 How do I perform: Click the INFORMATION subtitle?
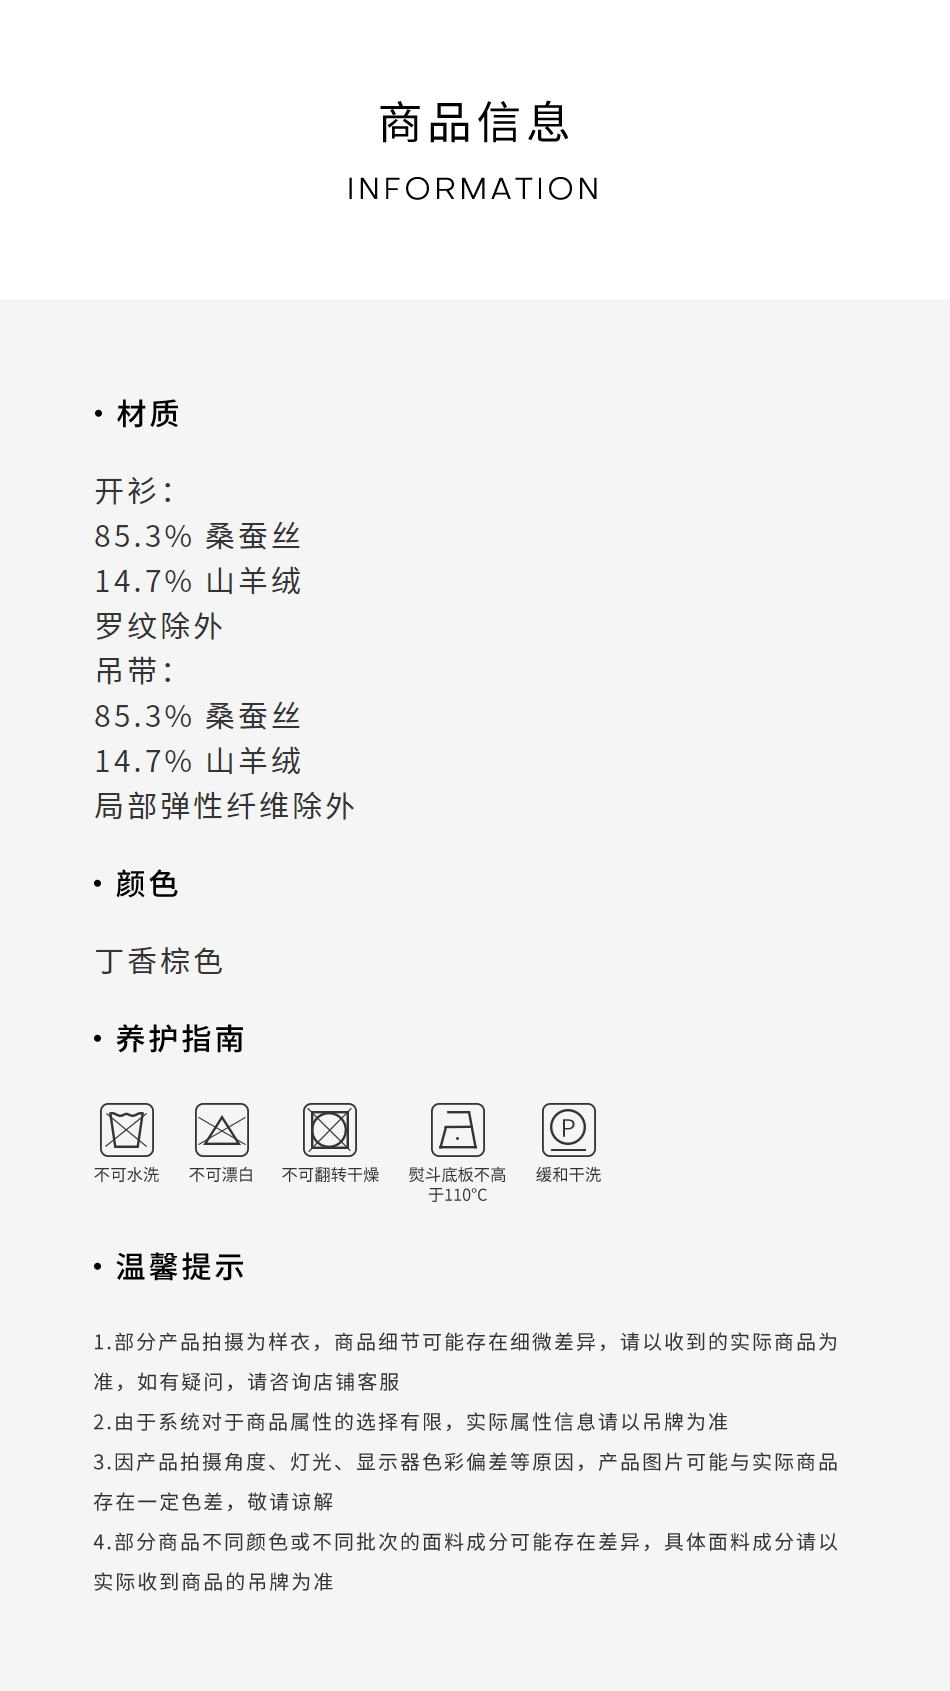pyautogui.click(x=474, y=189)
